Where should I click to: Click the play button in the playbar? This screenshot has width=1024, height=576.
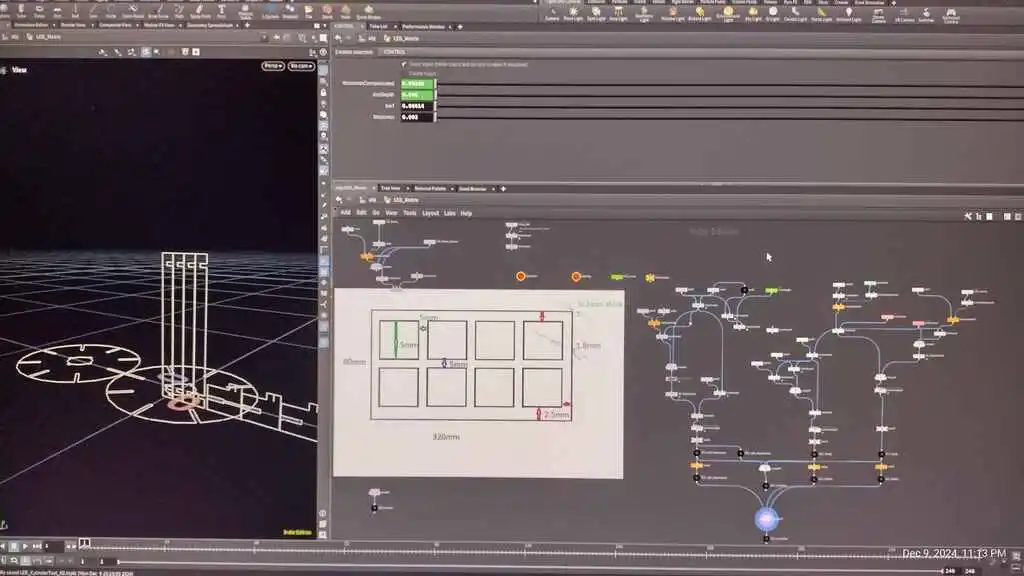[25, 546]
